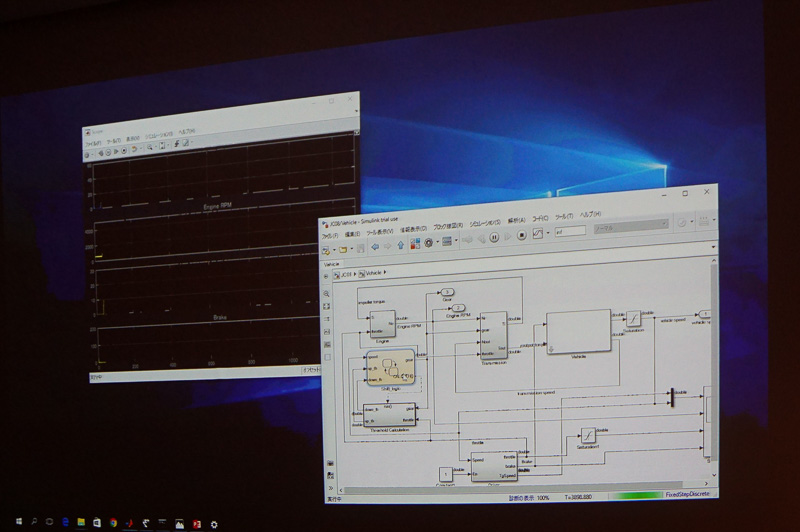Navigate back with blue left arrow
The height and width of the screenshot is (532, 800).
coord(375,246)
